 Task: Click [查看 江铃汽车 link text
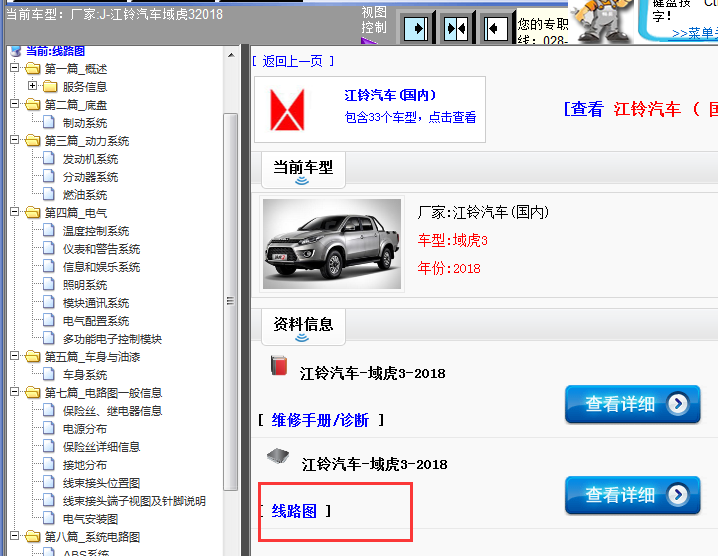[x=622, y=109]
